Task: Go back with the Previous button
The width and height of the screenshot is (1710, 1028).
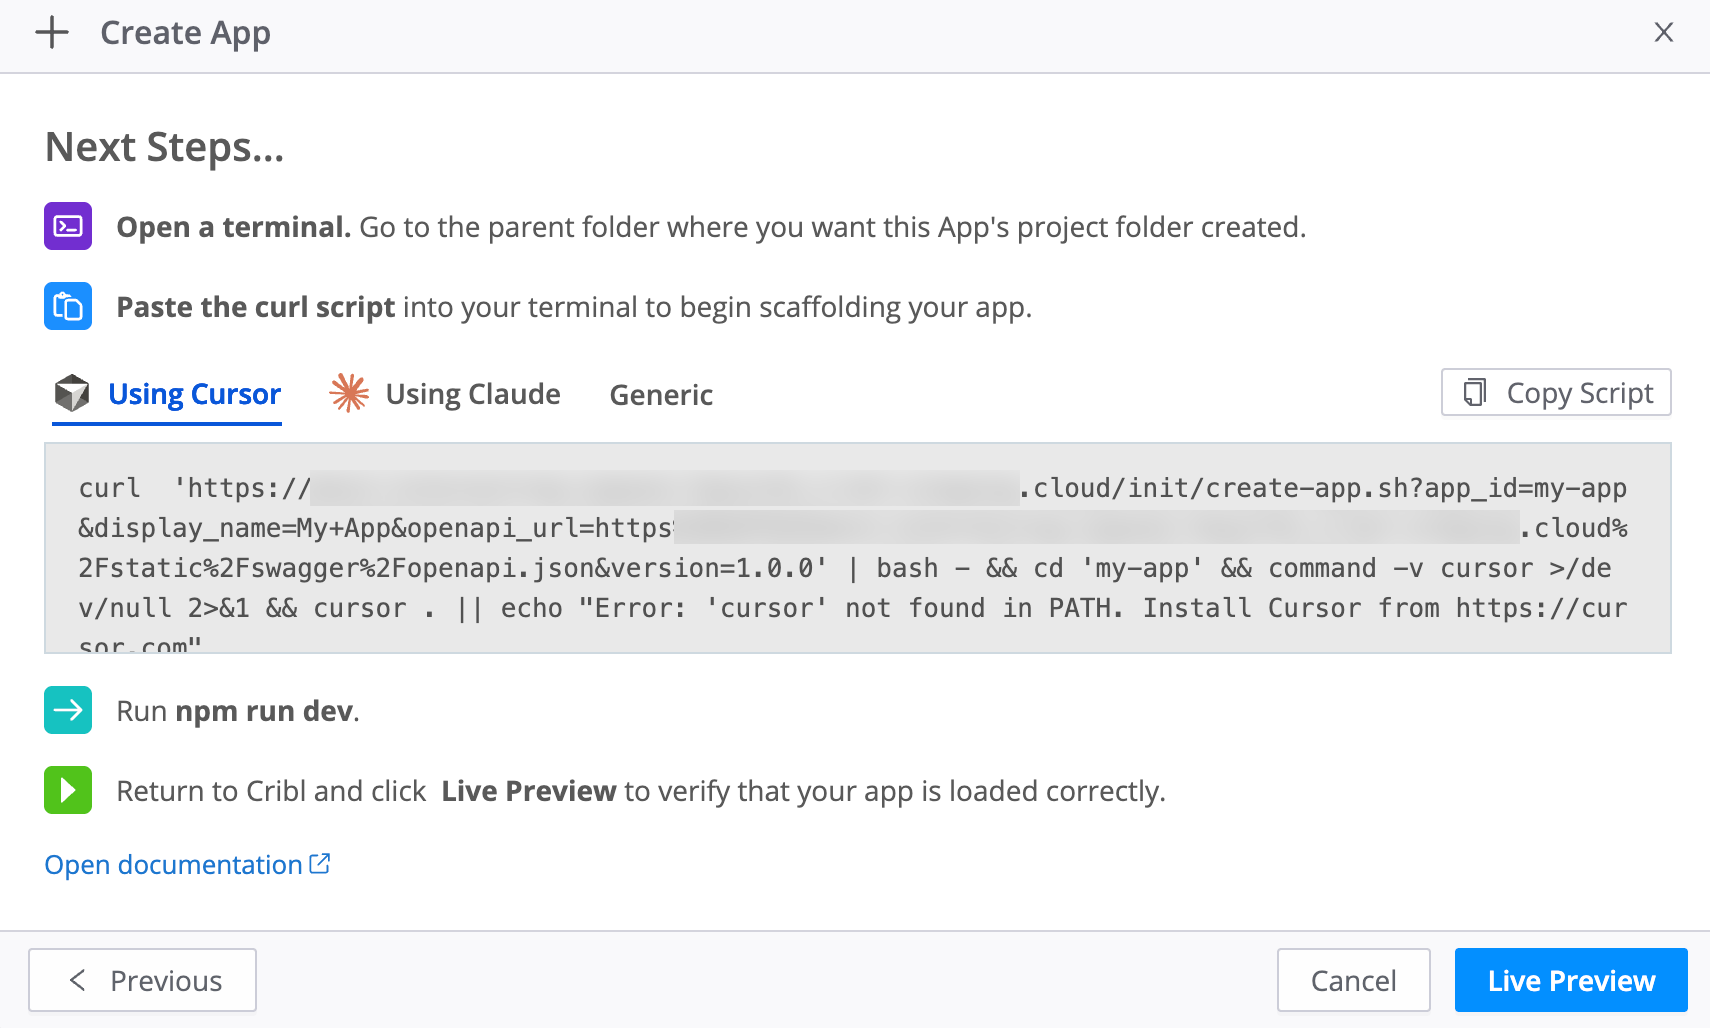Action: [142, 980]
